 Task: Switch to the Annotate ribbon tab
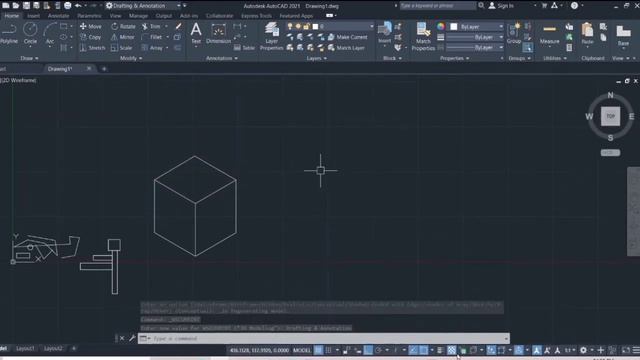pyautogui.click(x=58, y=16)
